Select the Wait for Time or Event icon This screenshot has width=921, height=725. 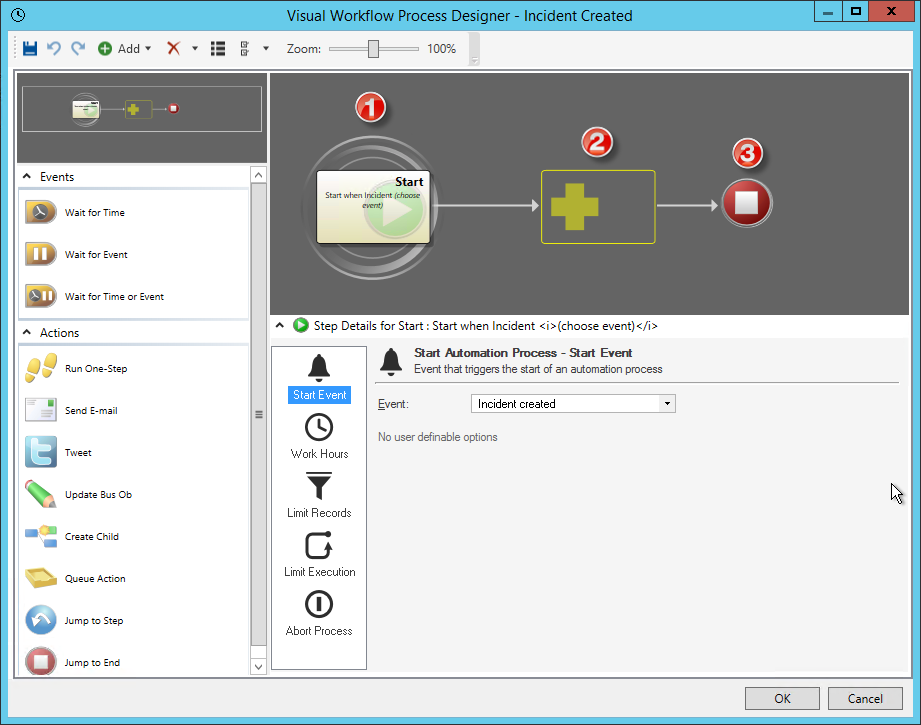(41, 296)
